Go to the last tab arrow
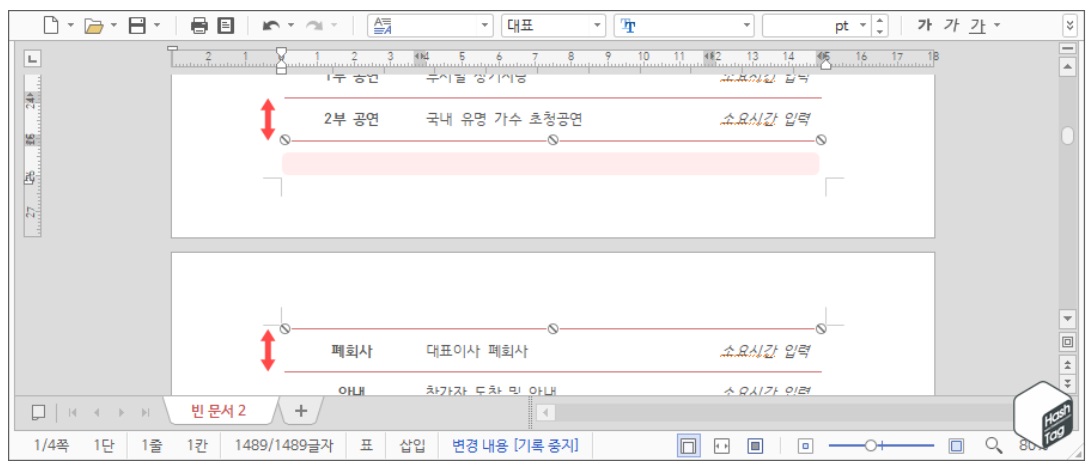The image size is (1089, 467). [145, 412]
